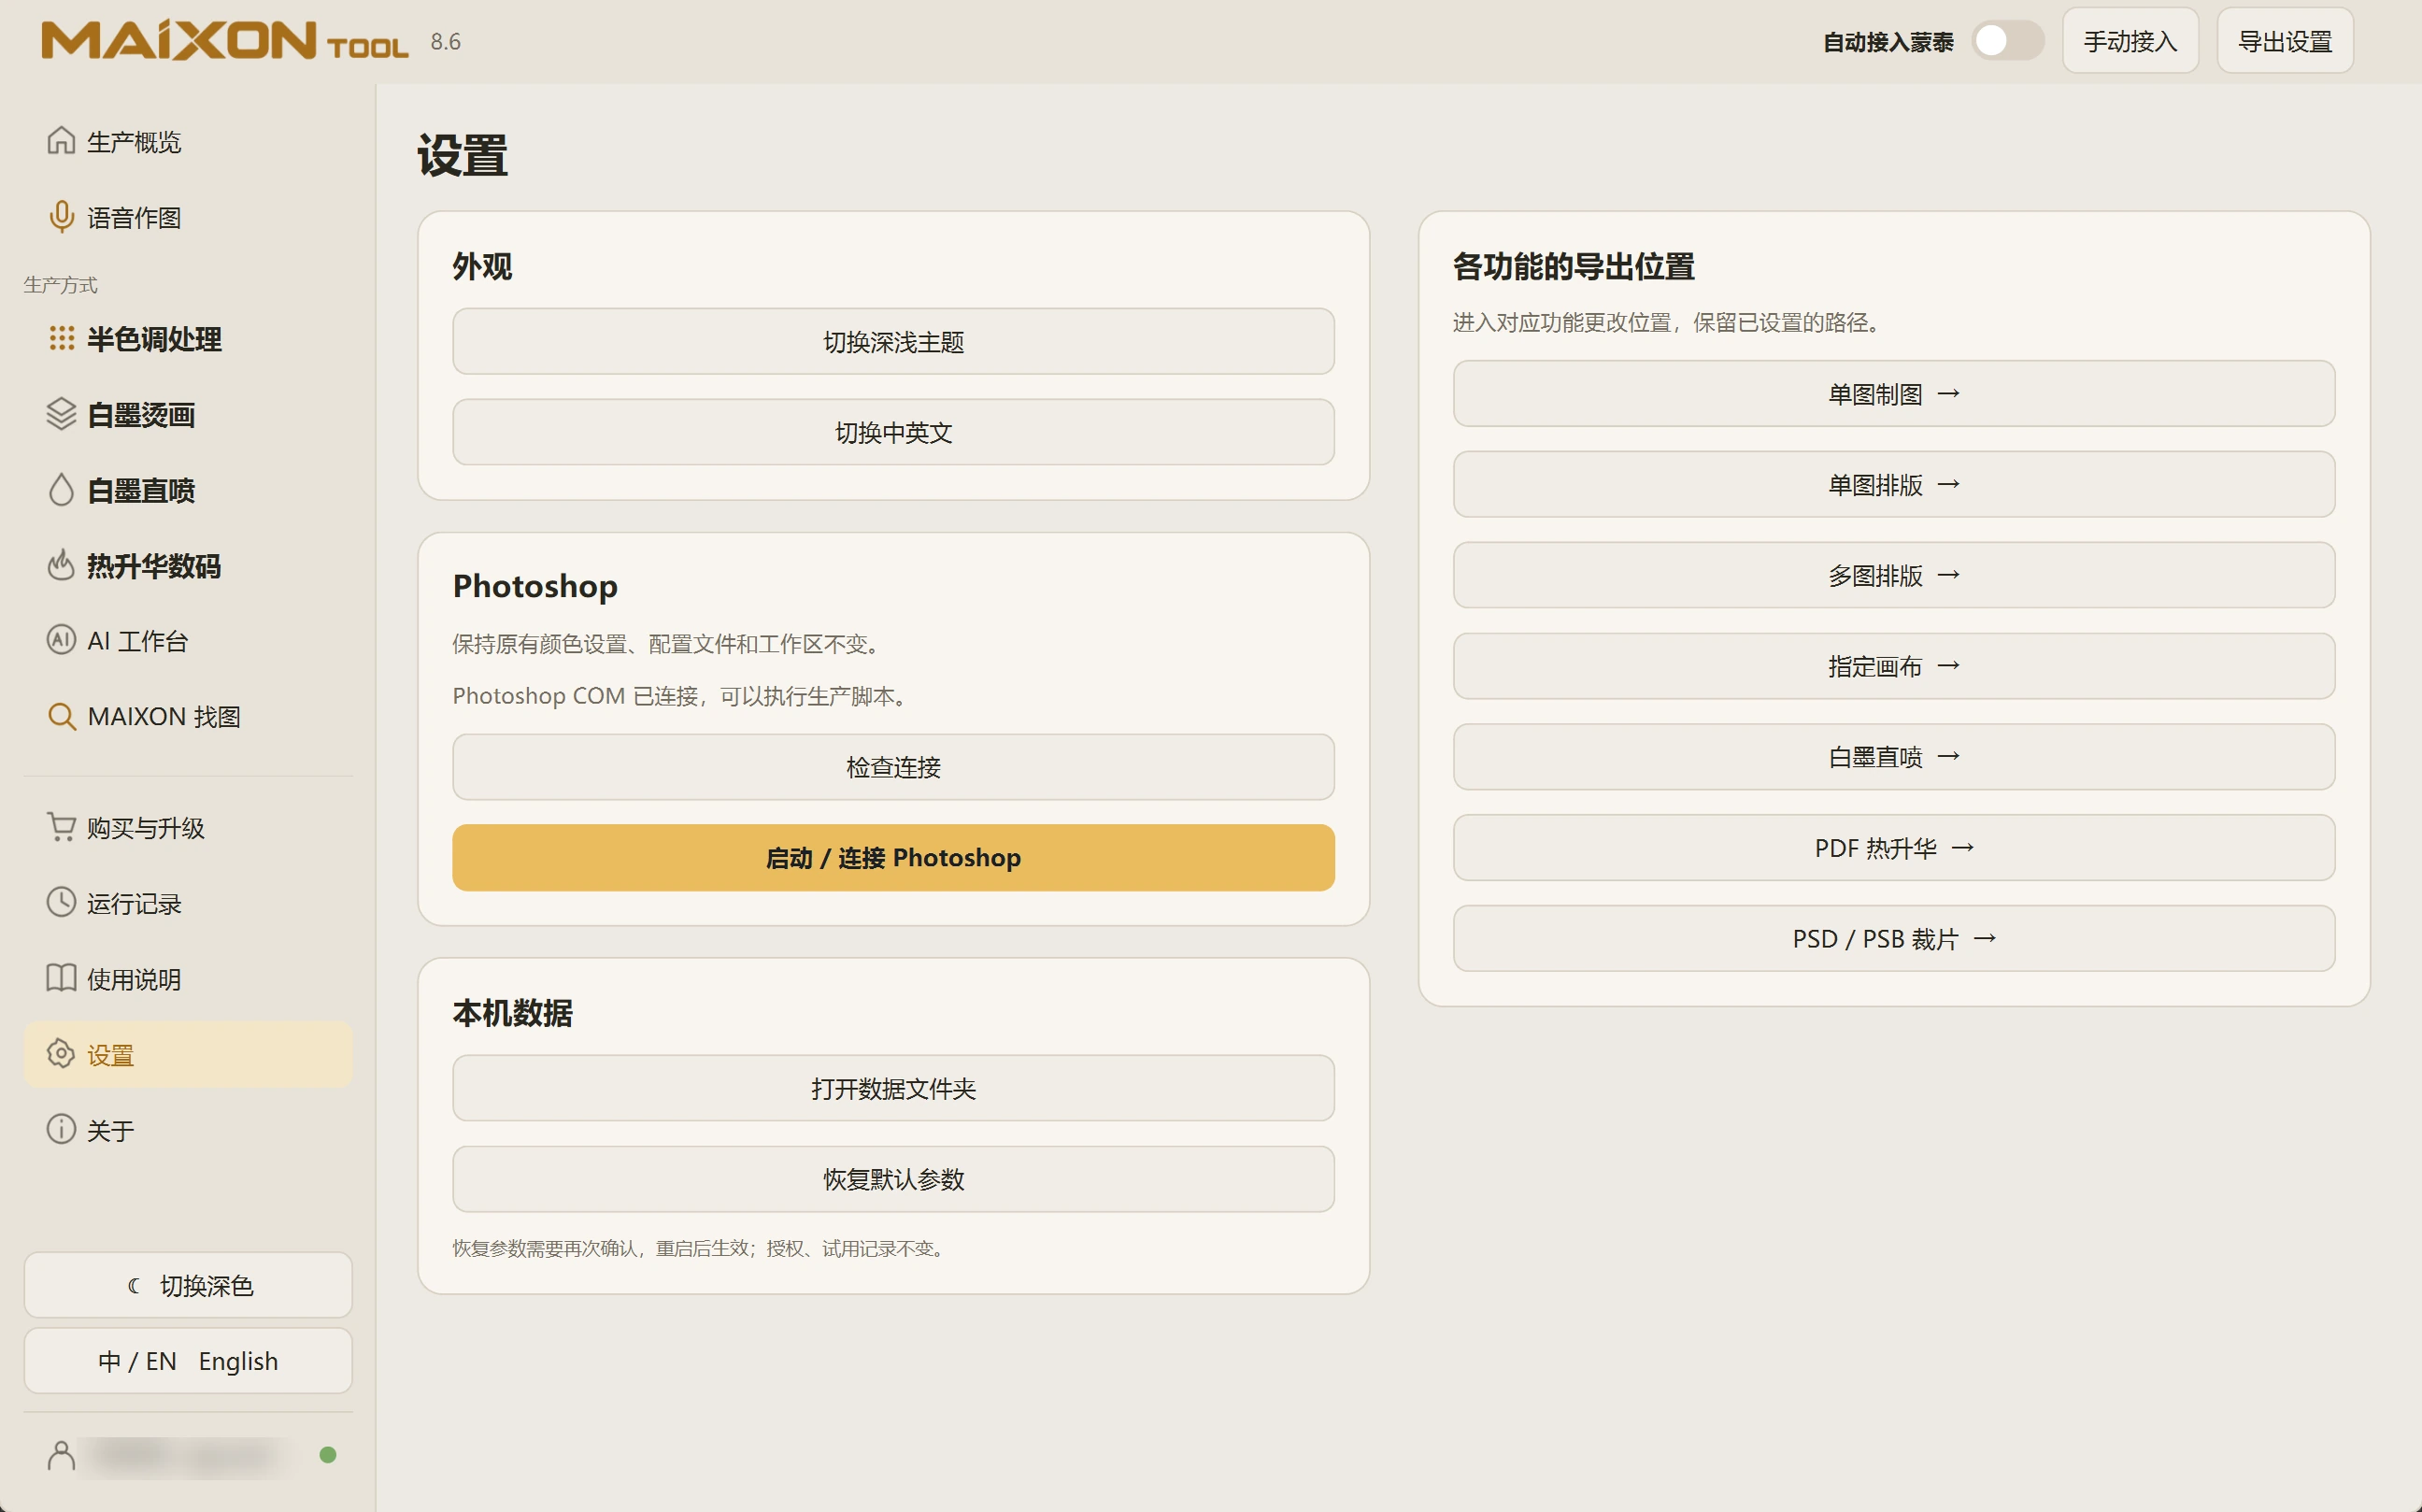This screenshot has height=1512, width=2422.
Task: Open the 关于 page
Action: coord(188,1130)
